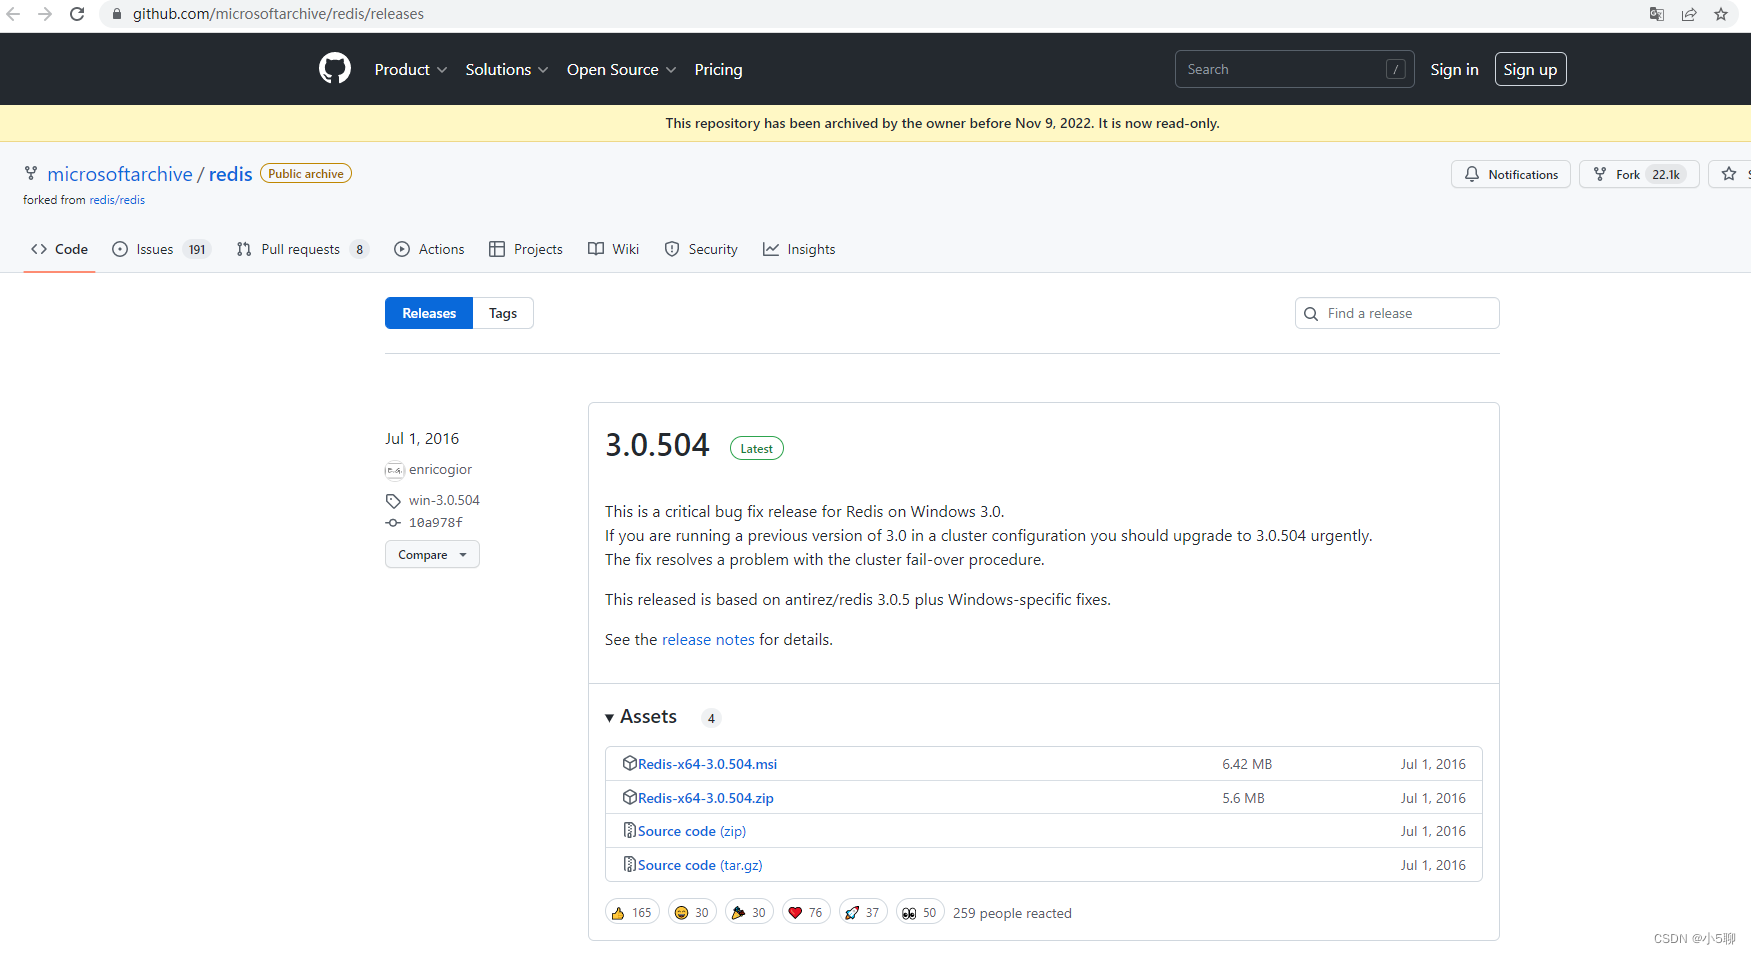Toggle the thumbs up reaction

pyautogui.click(x=632, y=912)
